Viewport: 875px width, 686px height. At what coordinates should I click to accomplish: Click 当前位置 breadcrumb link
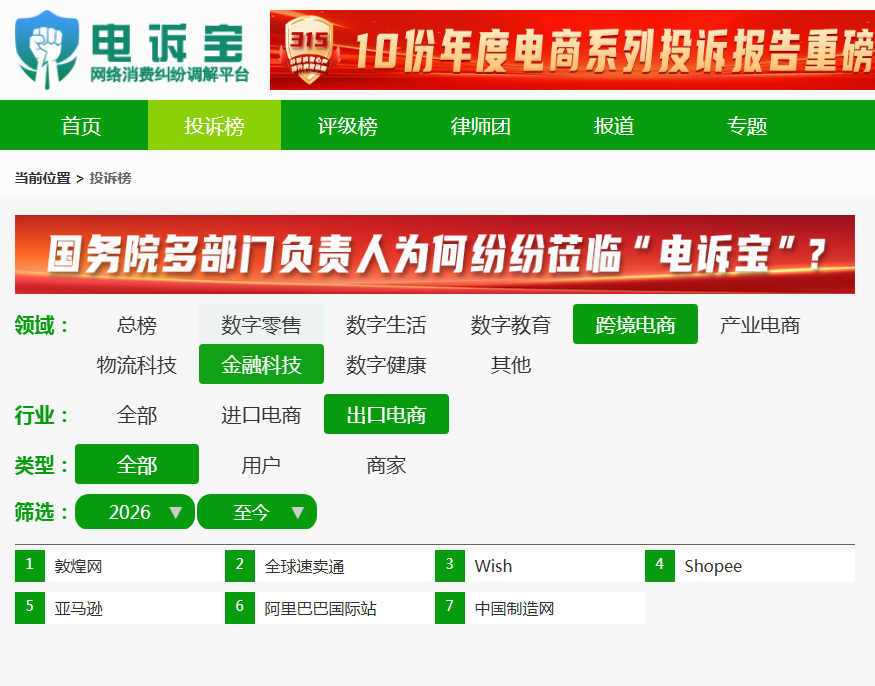coord(42,178)
